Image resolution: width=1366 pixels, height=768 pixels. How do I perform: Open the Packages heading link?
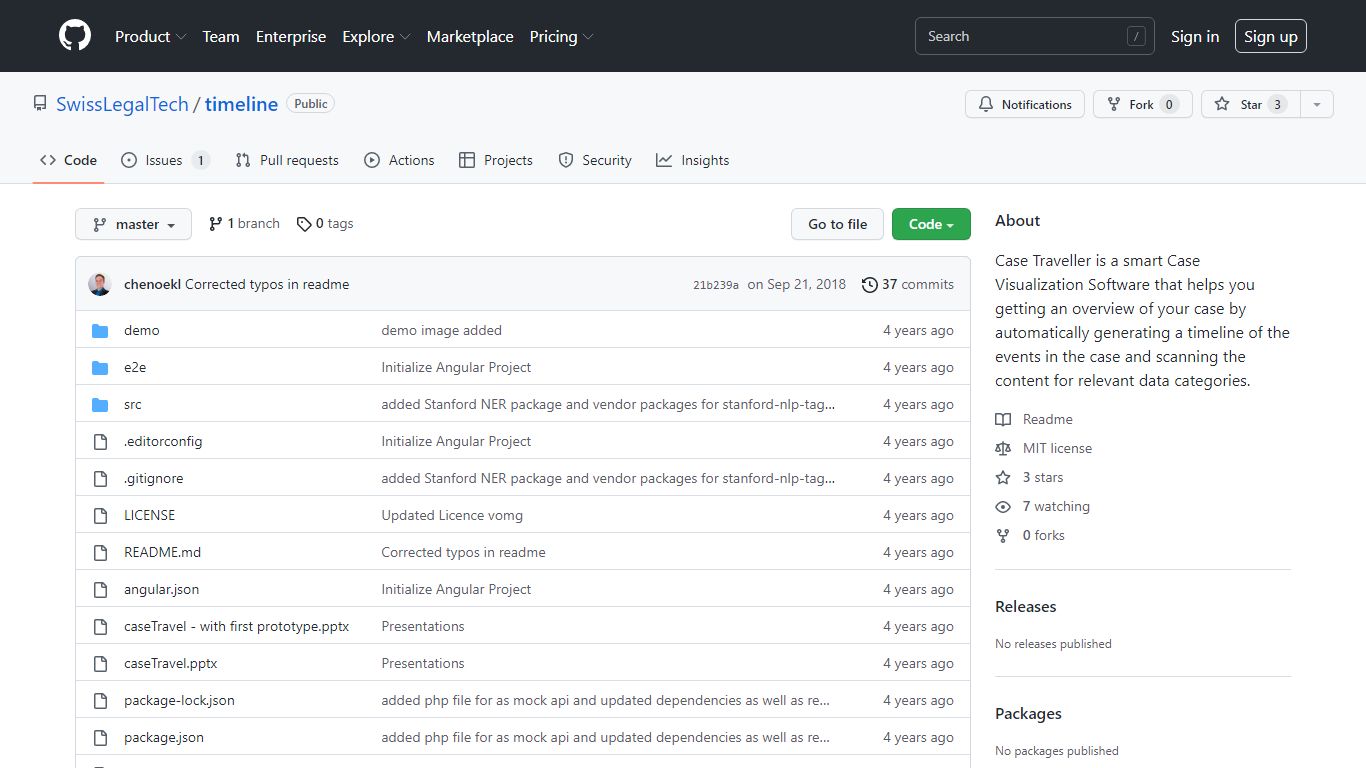point(1028,713)
